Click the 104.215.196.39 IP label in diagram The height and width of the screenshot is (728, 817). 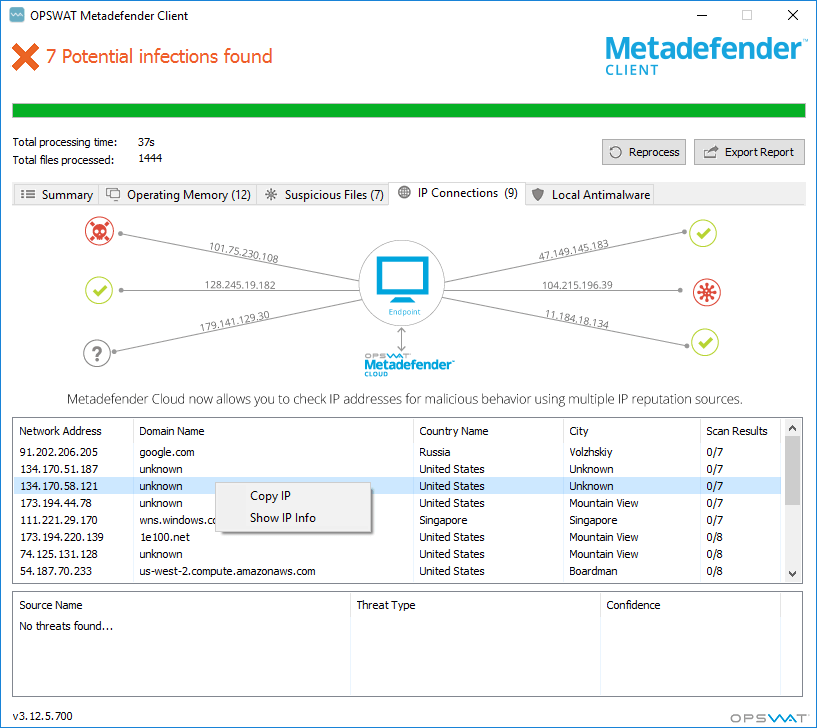577,285
